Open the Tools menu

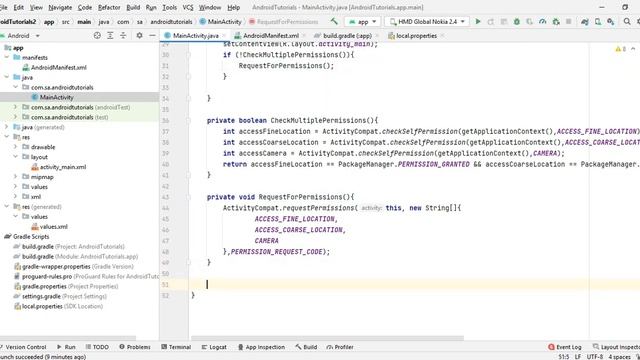169,7
